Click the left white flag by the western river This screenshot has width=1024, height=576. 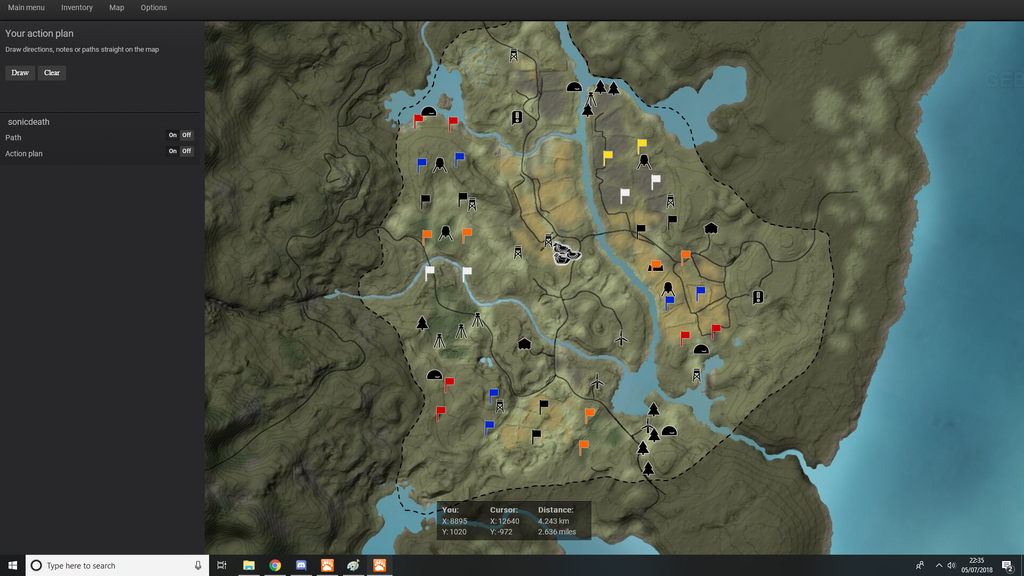click(x=430, y=274)
